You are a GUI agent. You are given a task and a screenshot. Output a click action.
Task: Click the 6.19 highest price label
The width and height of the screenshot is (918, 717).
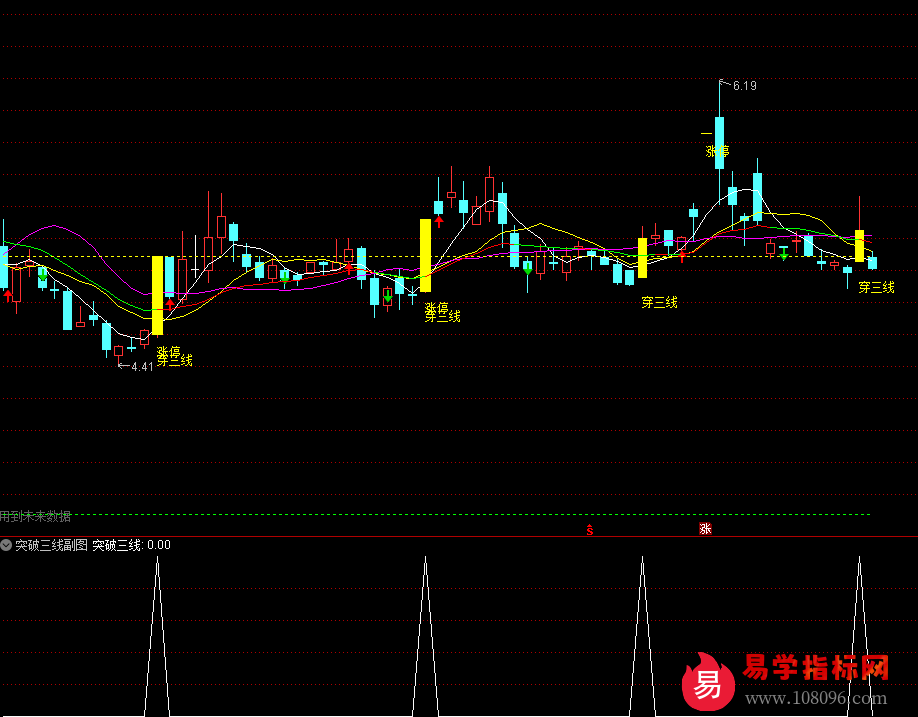[x=744, y=86]
